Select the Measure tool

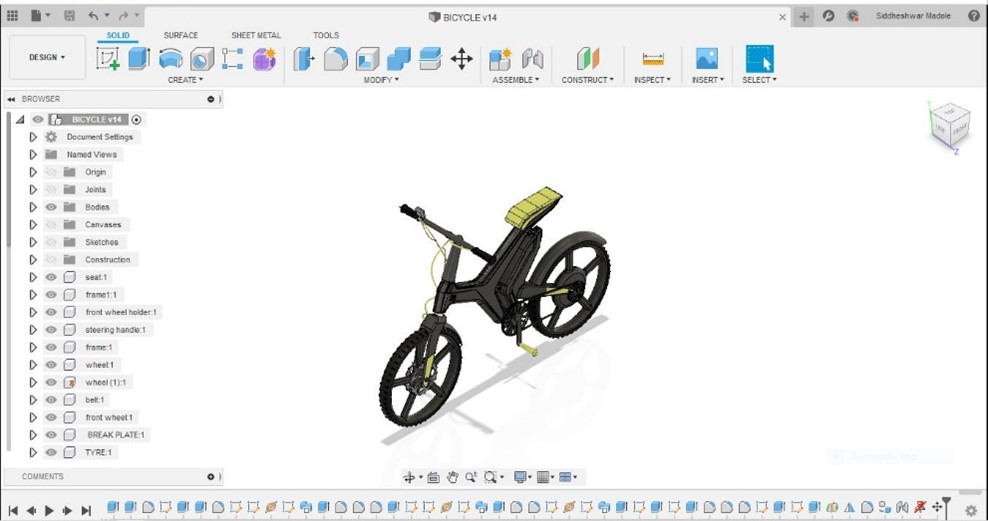point(653,59)
